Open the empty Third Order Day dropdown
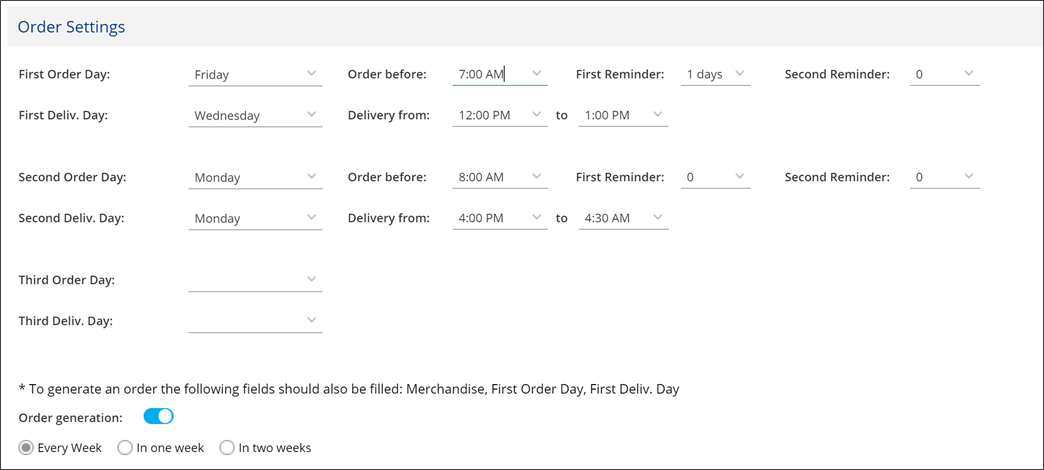This screenshot has height=470, width=1044. point(256,280)
